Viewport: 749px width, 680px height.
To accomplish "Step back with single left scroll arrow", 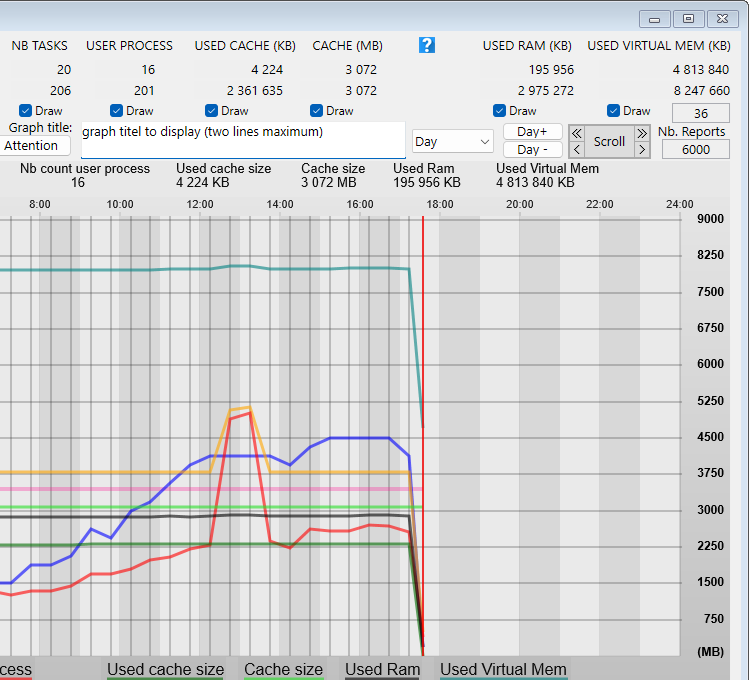I will coord(577,150).
